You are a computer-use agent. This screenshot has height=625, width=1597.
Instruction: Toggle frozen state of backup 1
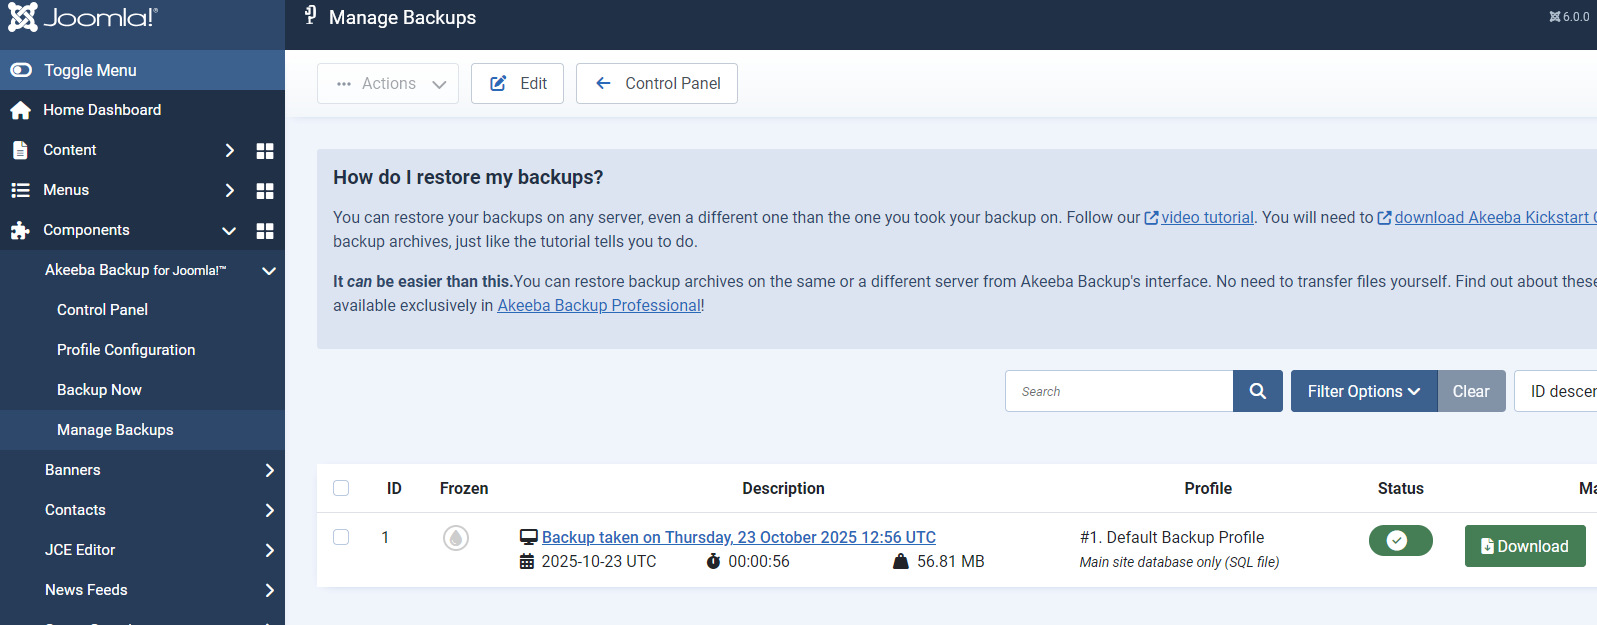(456, 538)
